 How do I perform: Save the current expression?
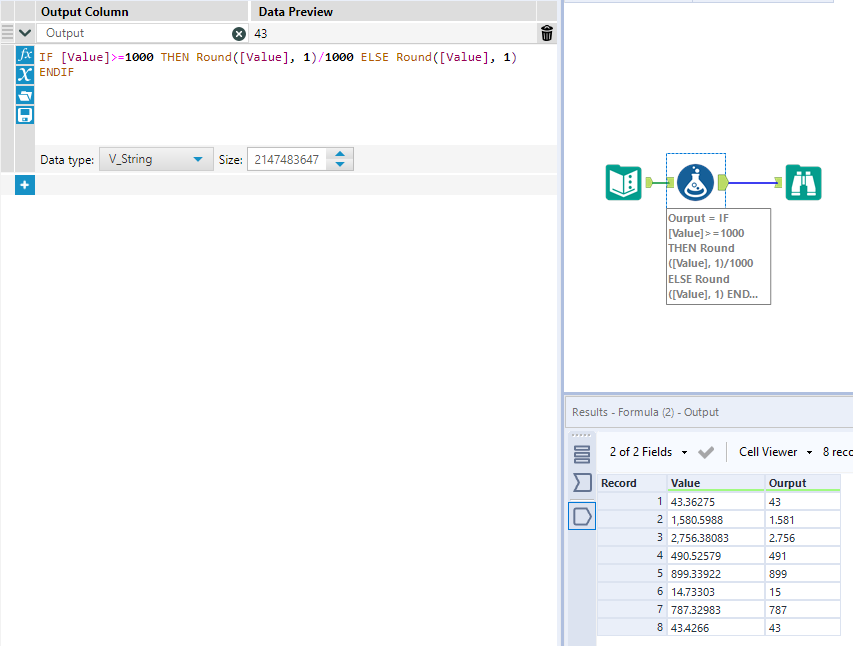click(25, 114)
